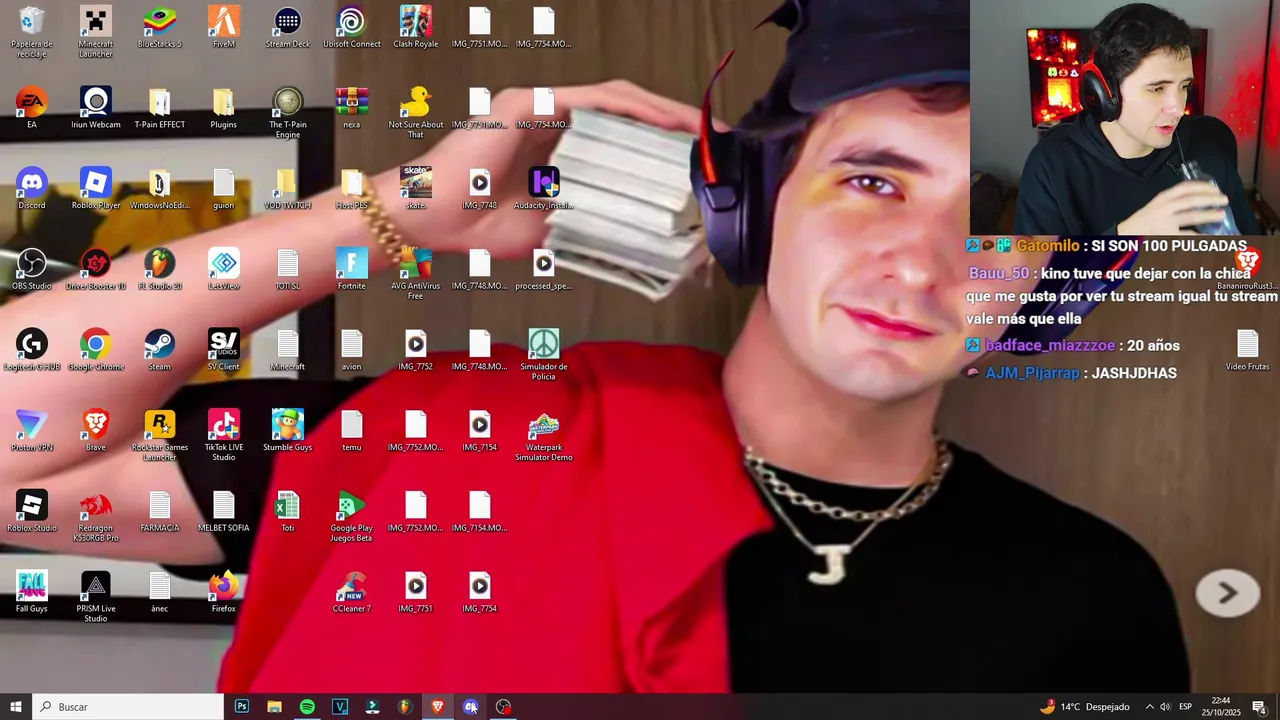1280x720 pixels.
Task: Open the Audacity_Install... file
Action: [544, 189]
